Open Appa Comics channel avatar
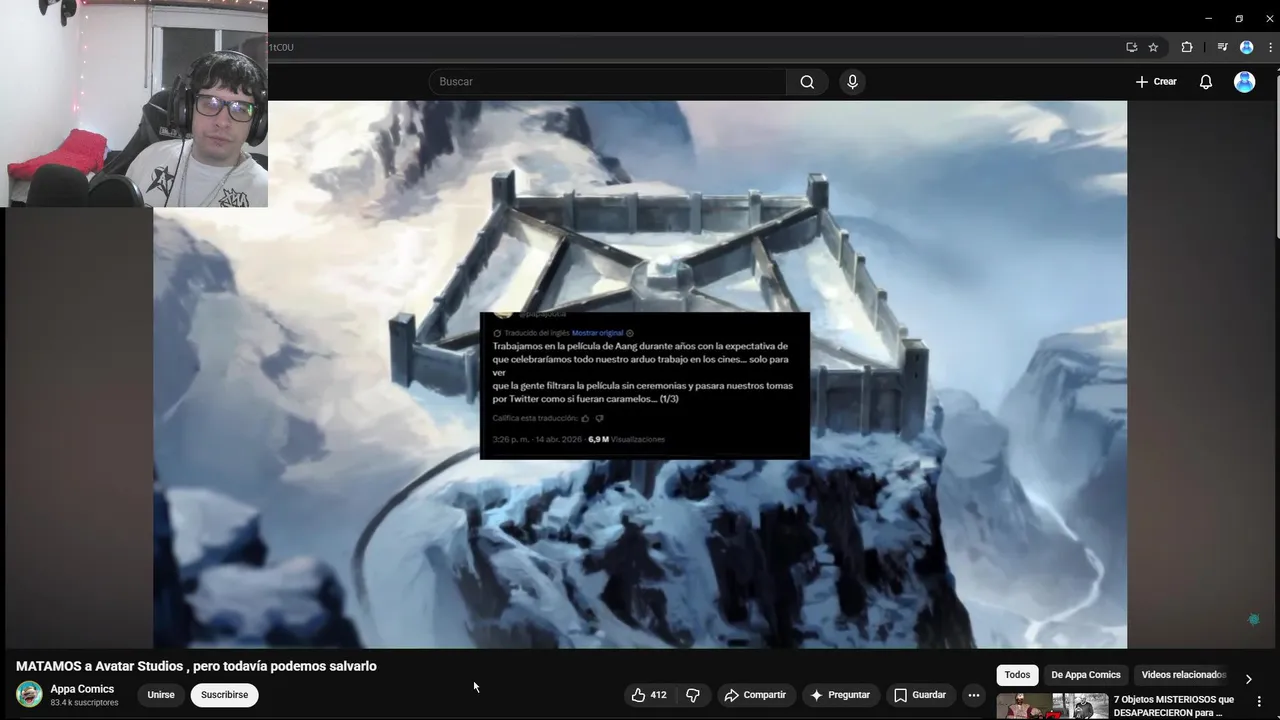The height and width of the screenshot is (720, 1280). (30, 694)
